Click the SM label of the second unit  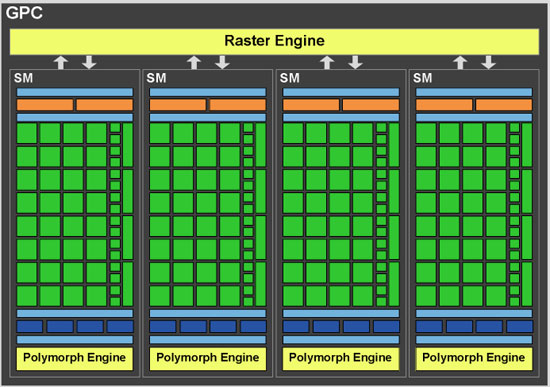156,78
